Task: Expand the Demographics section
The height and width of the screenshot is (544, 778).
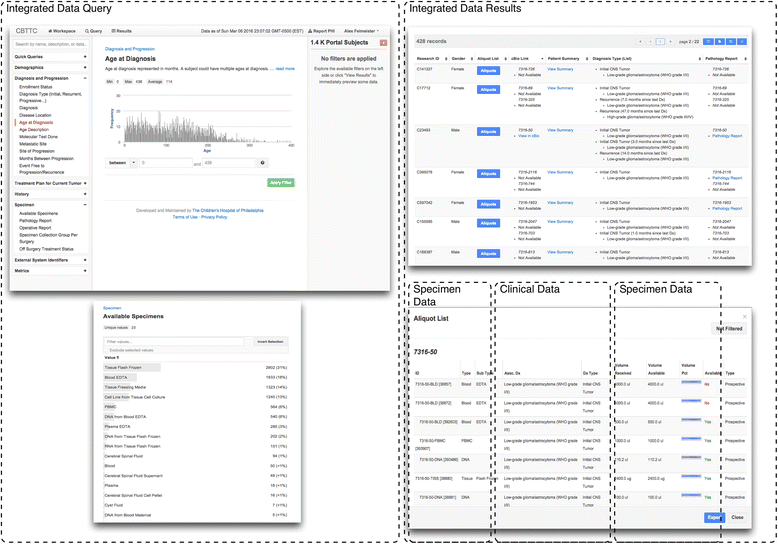Action: point(85,68)
